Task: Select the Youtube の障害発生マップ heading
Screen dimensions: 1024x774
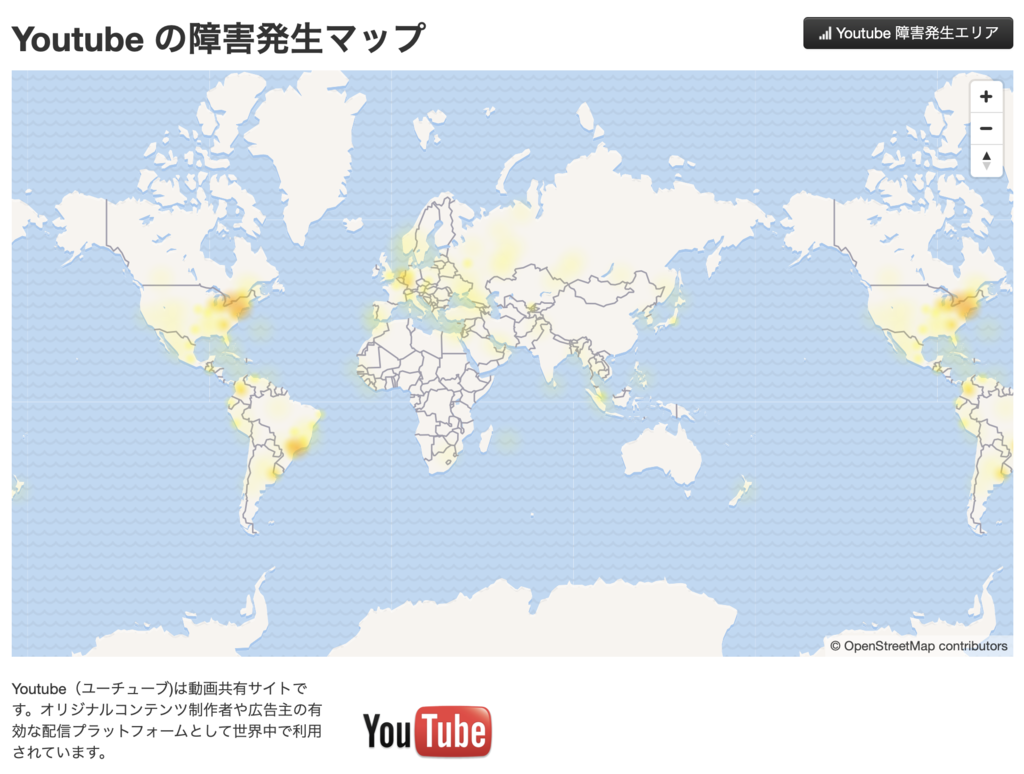Action: click(x=219, y=38)
